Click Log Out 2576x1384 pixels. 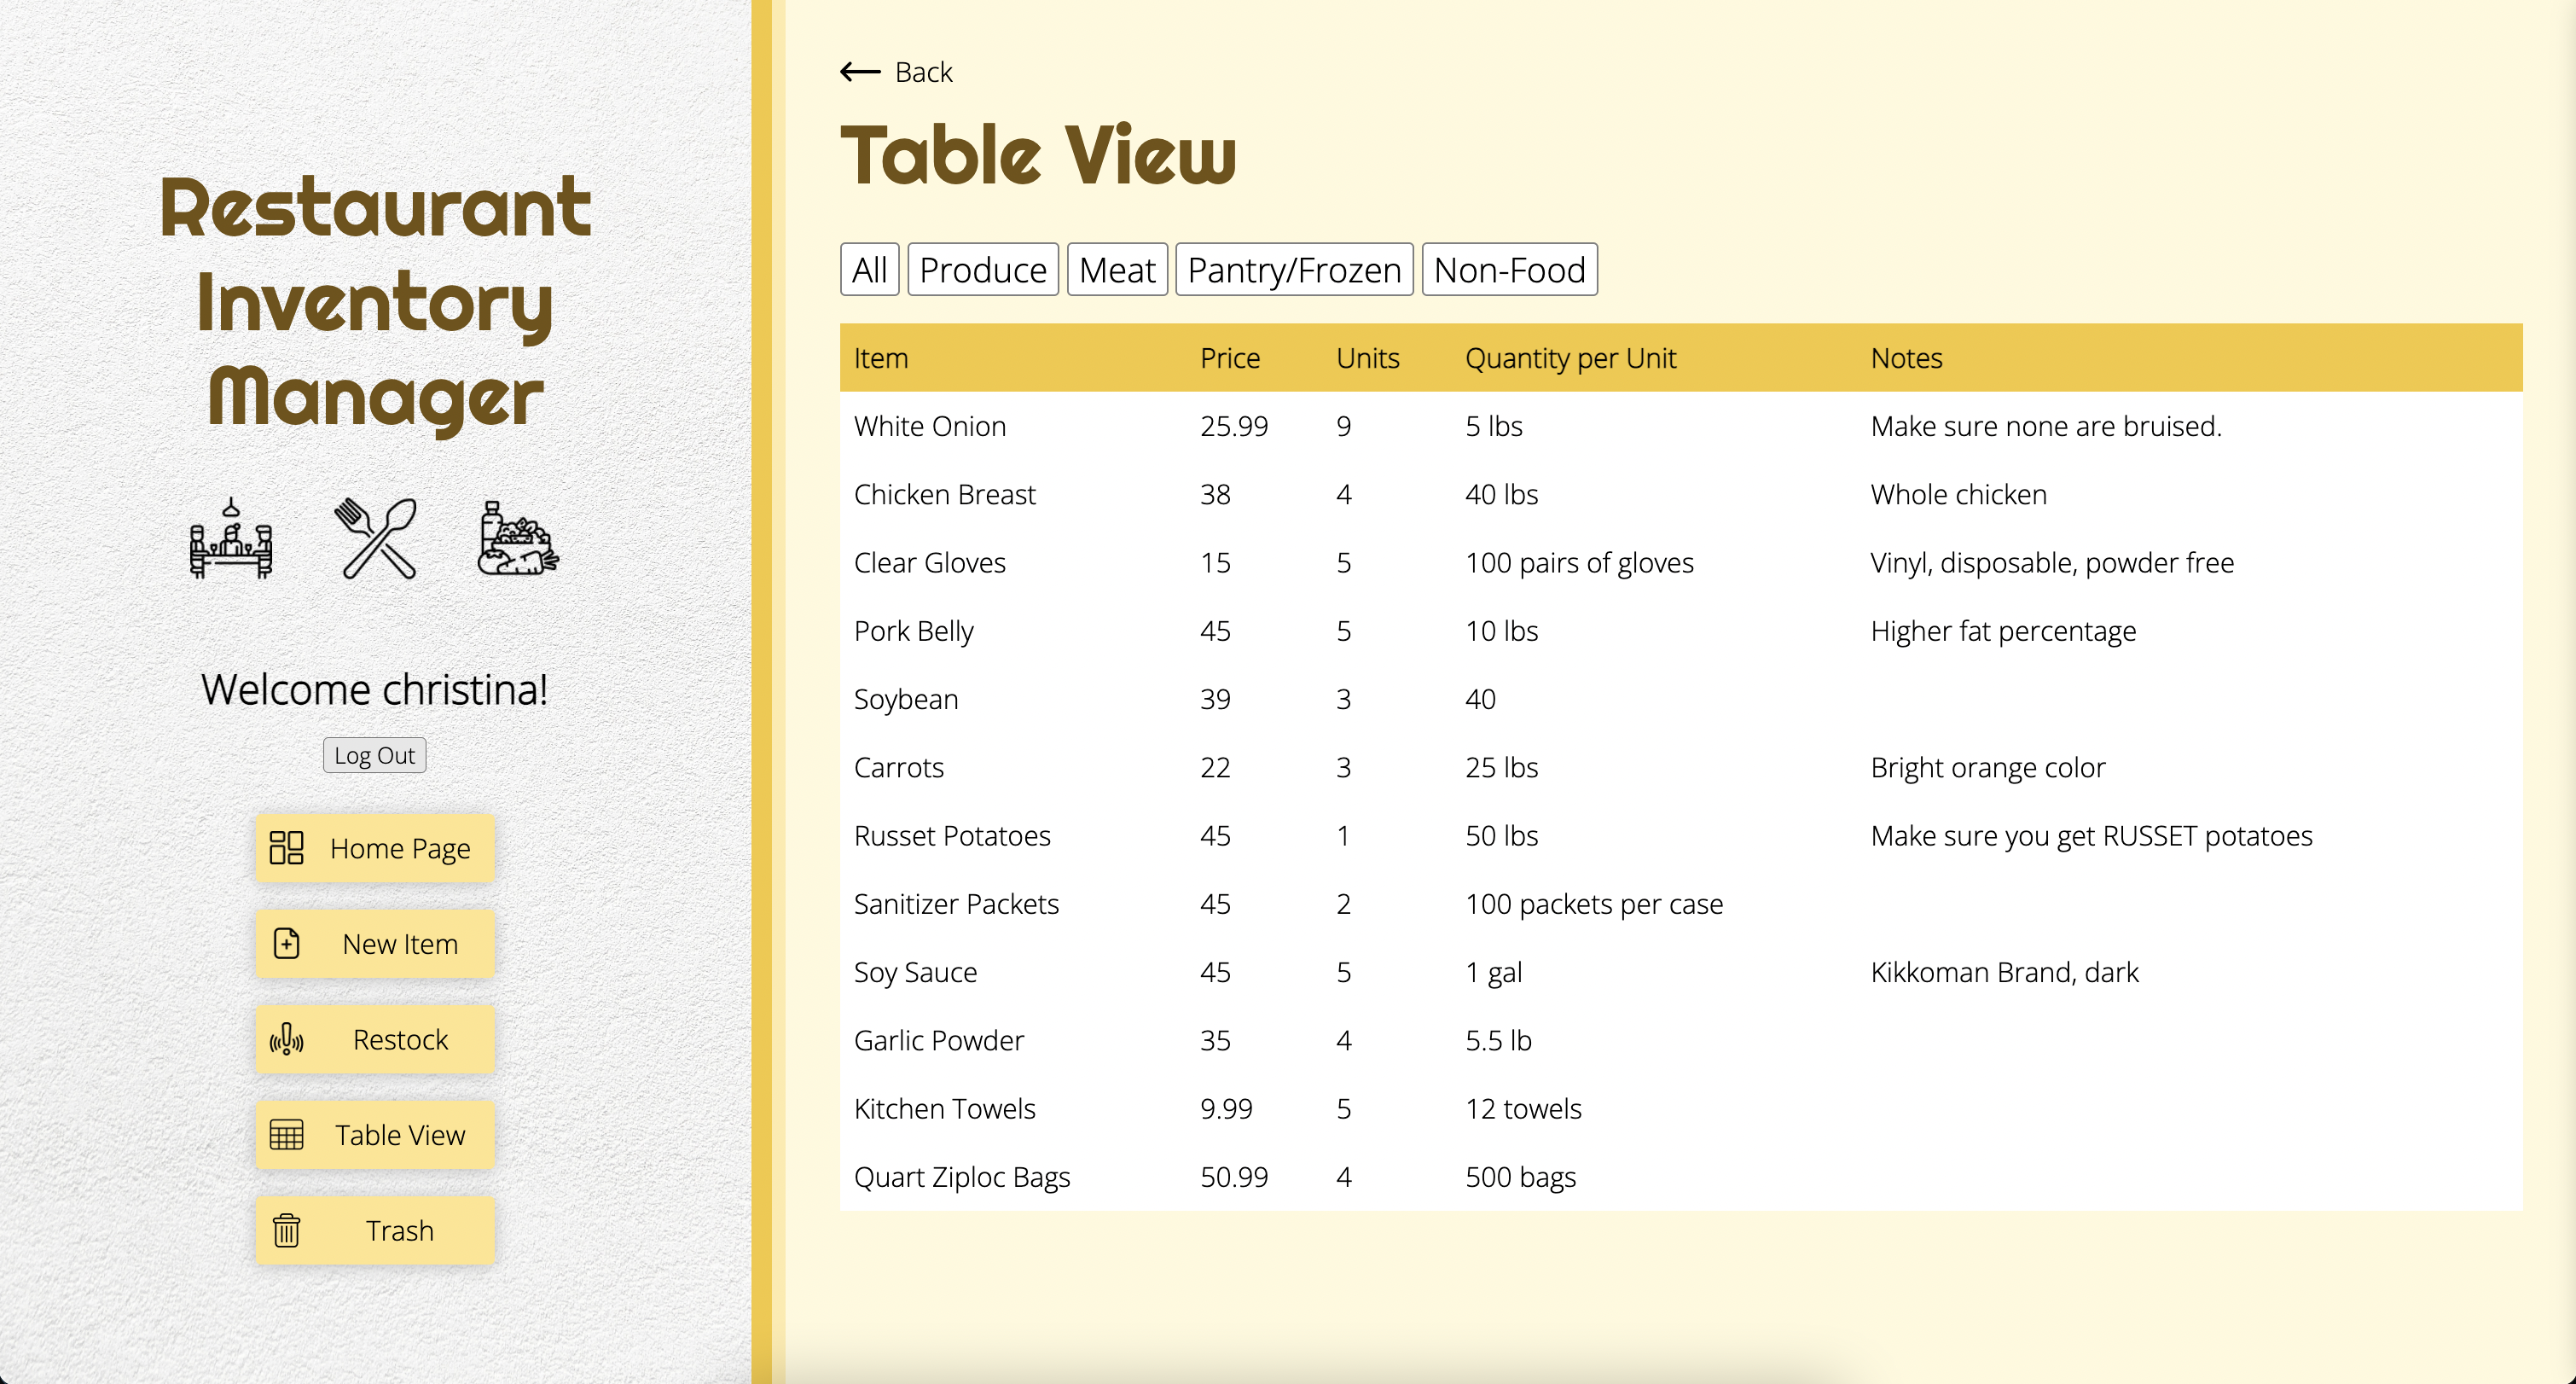(x=374, y=755)
